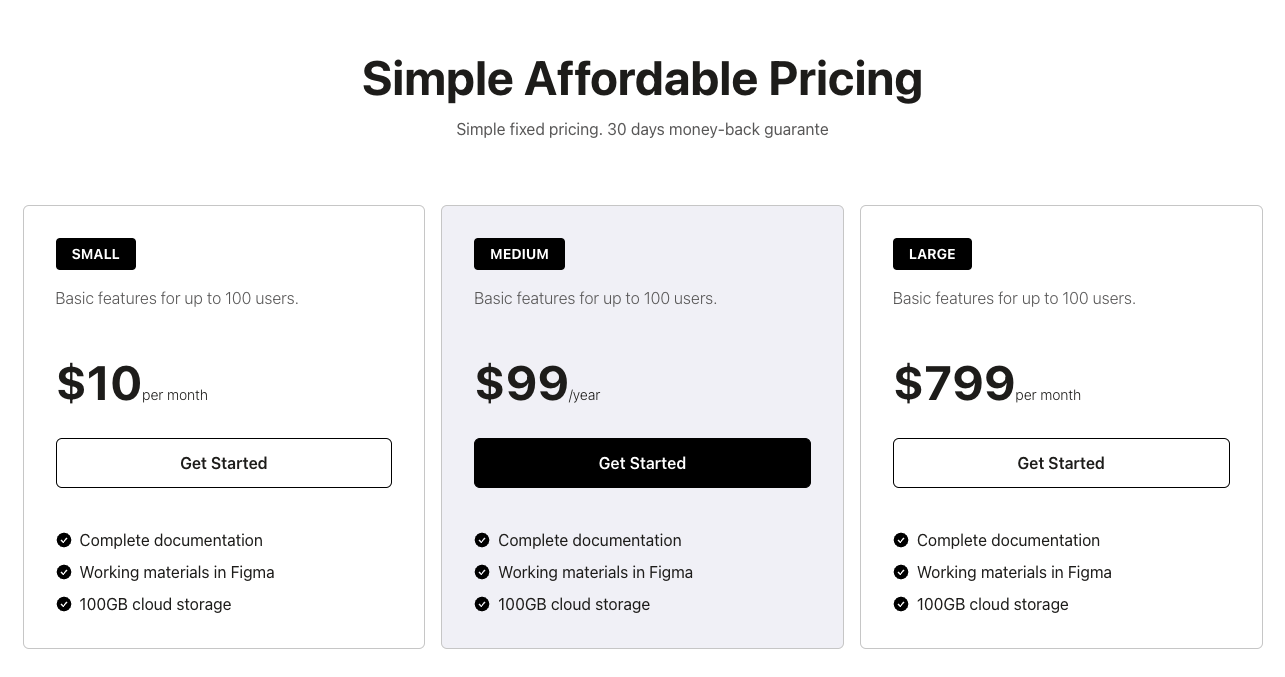Click the $10 per month price

(132, 384)
